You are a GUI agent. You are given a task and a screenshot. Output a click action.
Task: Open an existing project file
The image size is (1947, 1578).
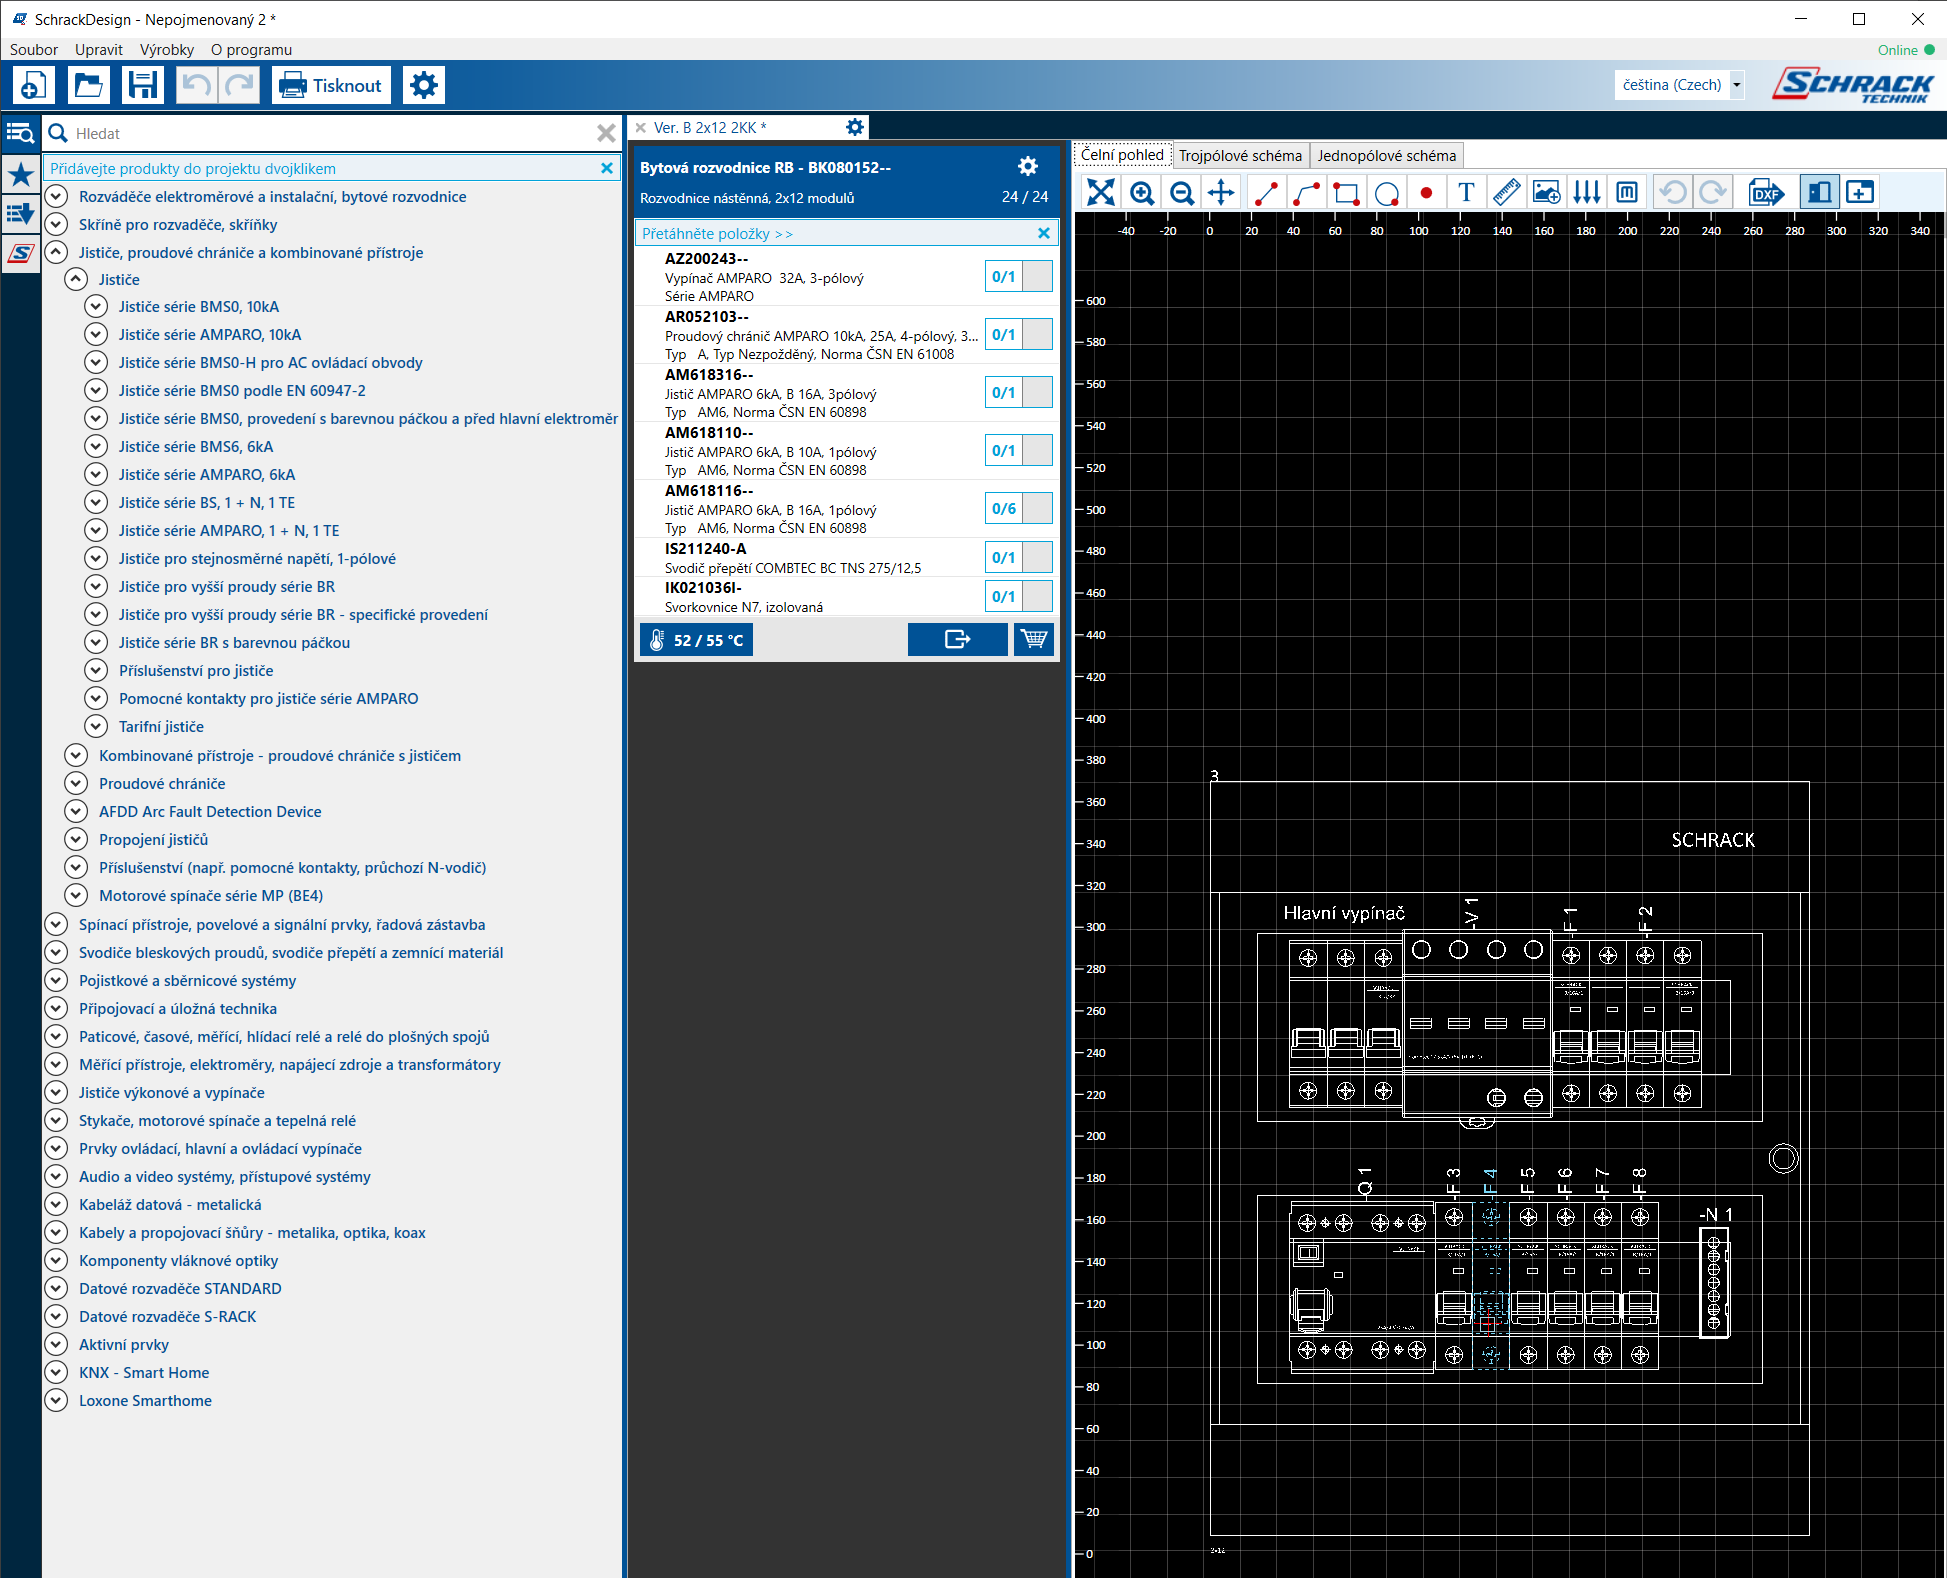click(x=88, y=85)
